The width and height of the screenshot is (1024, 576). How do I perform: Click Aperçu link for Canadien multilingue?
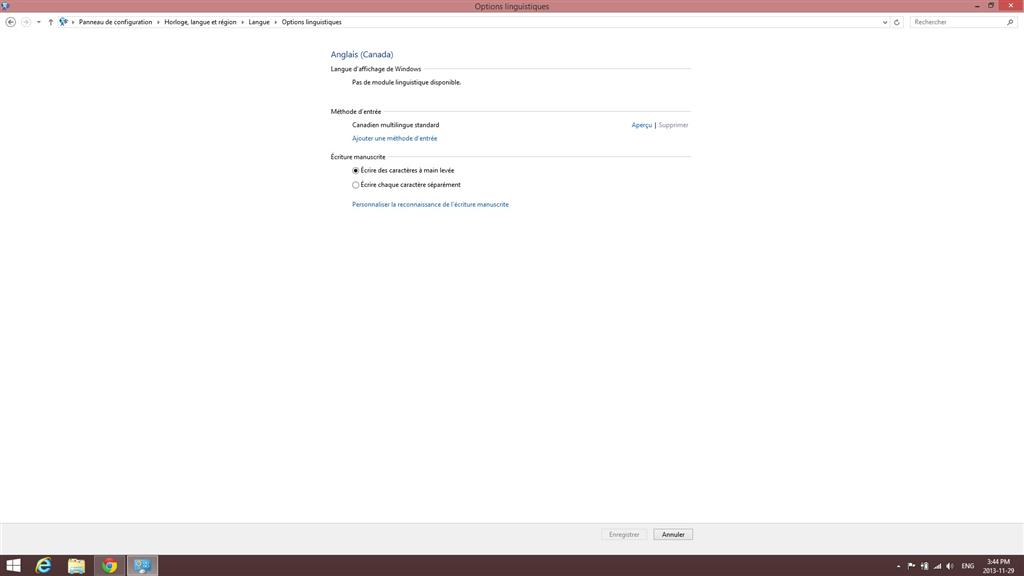click(642, 125)
